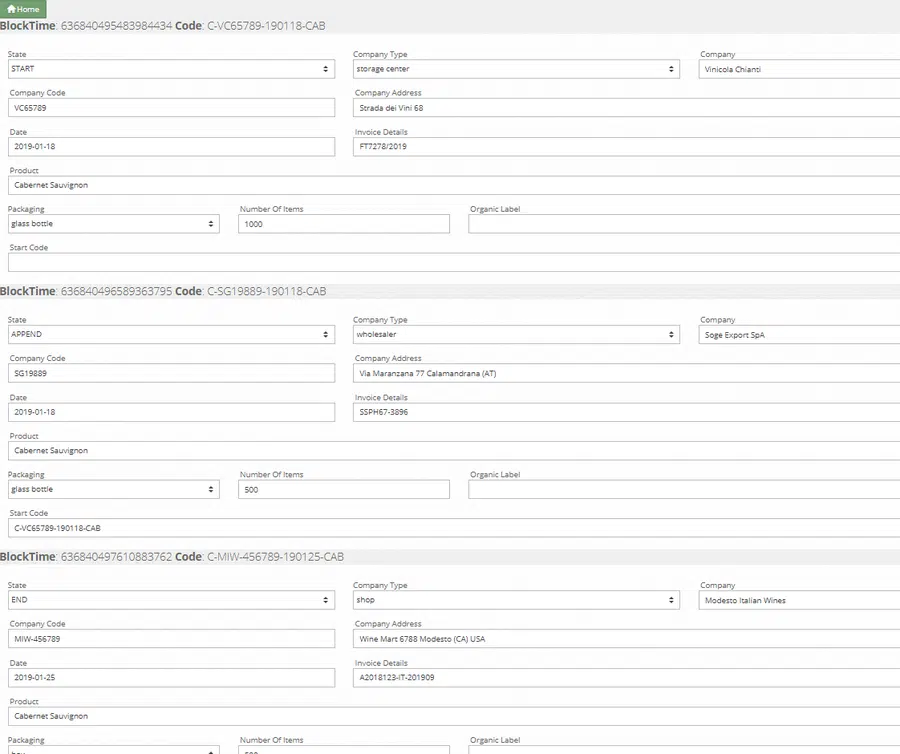
Task: Open Company Type dropdown showing shop
Action: pos(516,600)
